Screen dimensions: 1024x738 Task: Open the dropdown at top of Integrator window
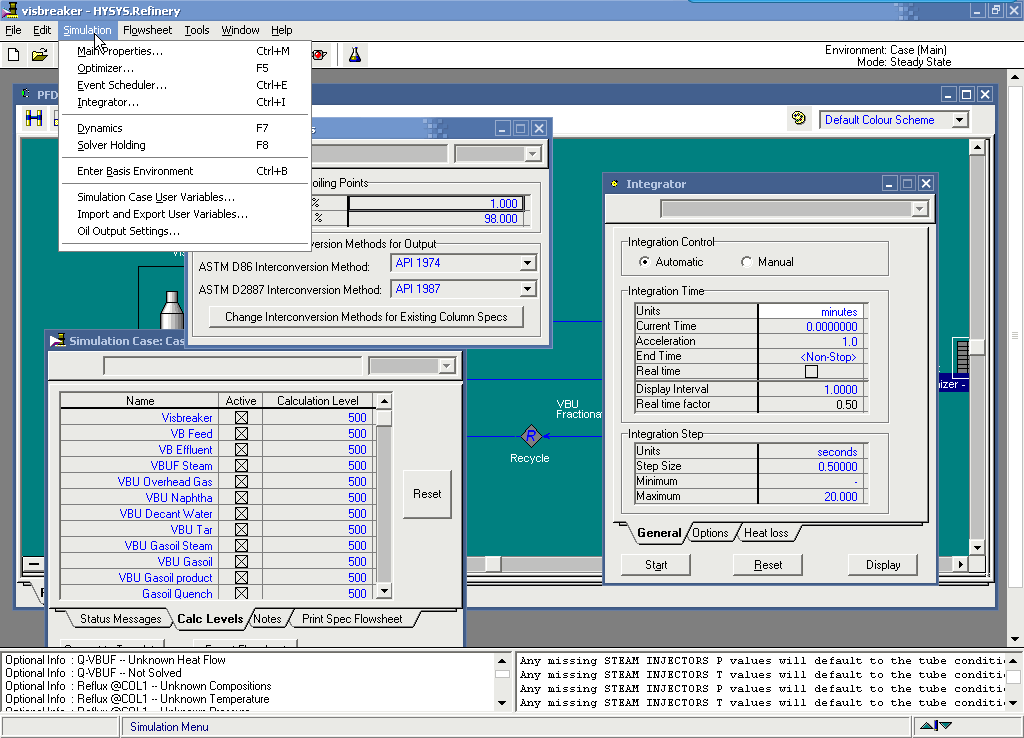click(x=919, y=209)
